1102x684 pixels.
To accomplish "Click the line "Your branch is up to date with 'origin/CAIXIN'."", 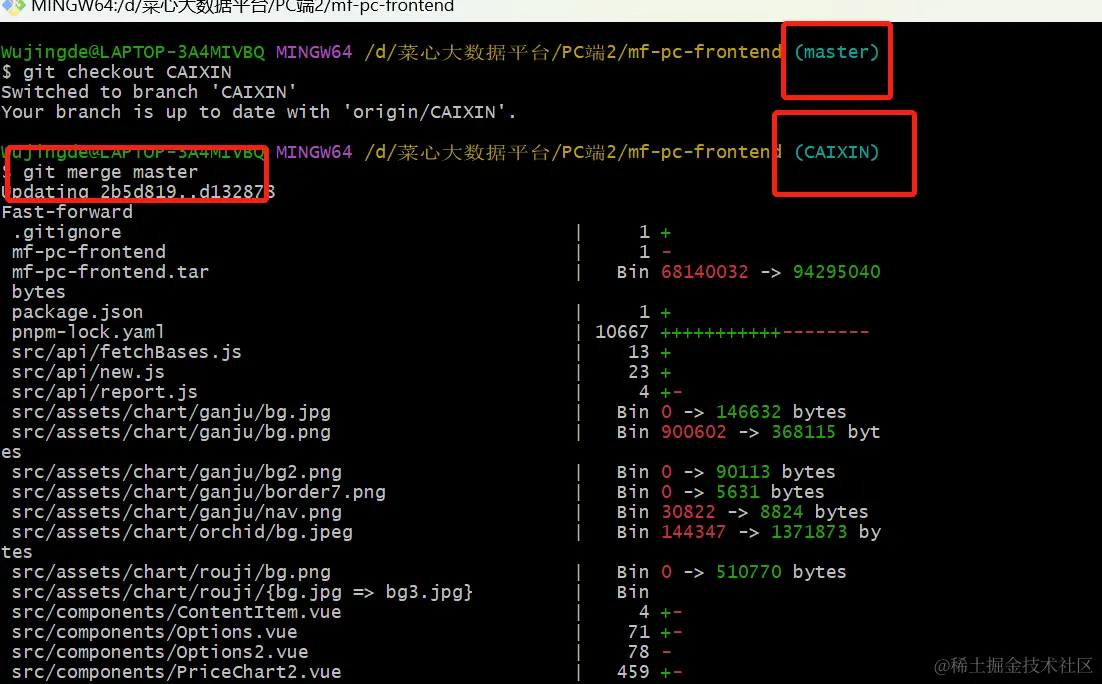I will [259, 112].
